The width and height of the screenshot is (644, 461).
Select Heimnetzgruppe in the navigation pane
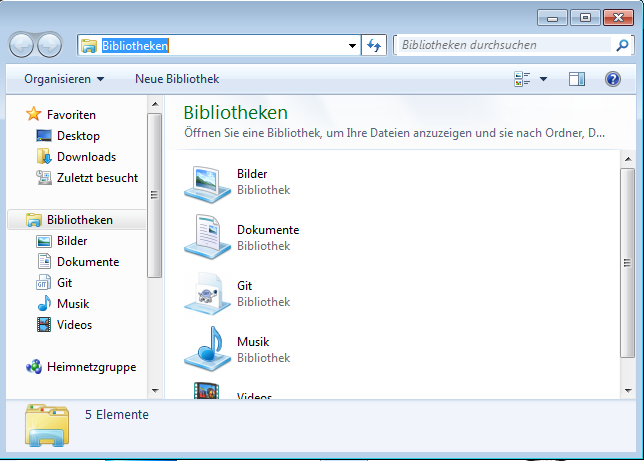91,367
